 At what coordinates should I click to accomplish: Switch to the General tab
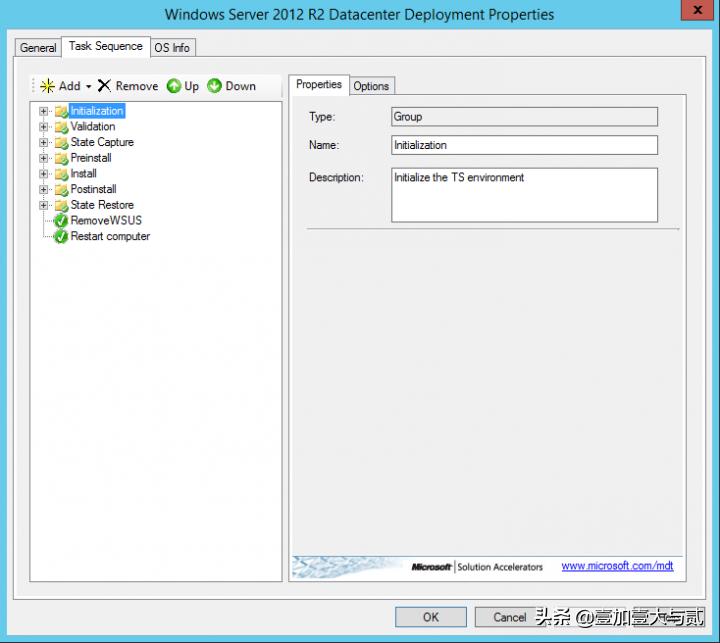38,48
